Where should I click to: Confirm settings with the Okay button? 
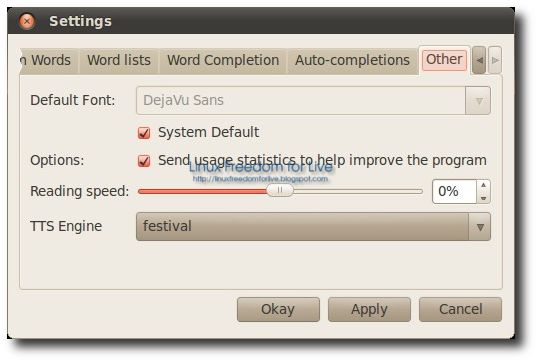pos(278,310)
